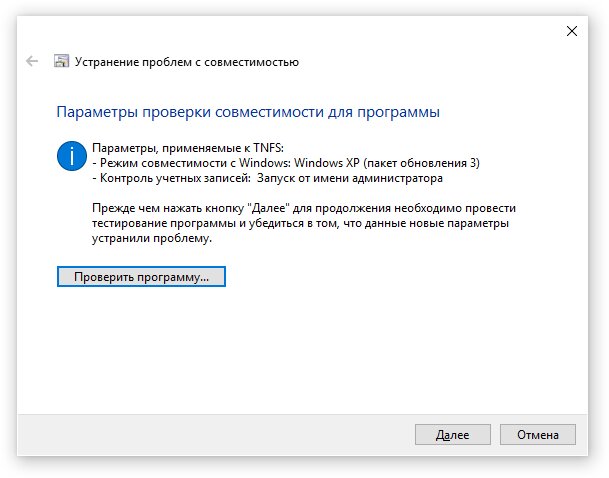The width and height of the screenshot is (609, 478).
Task: Click the compatibility troubleshooter icon in title
Action: [61, 61]
